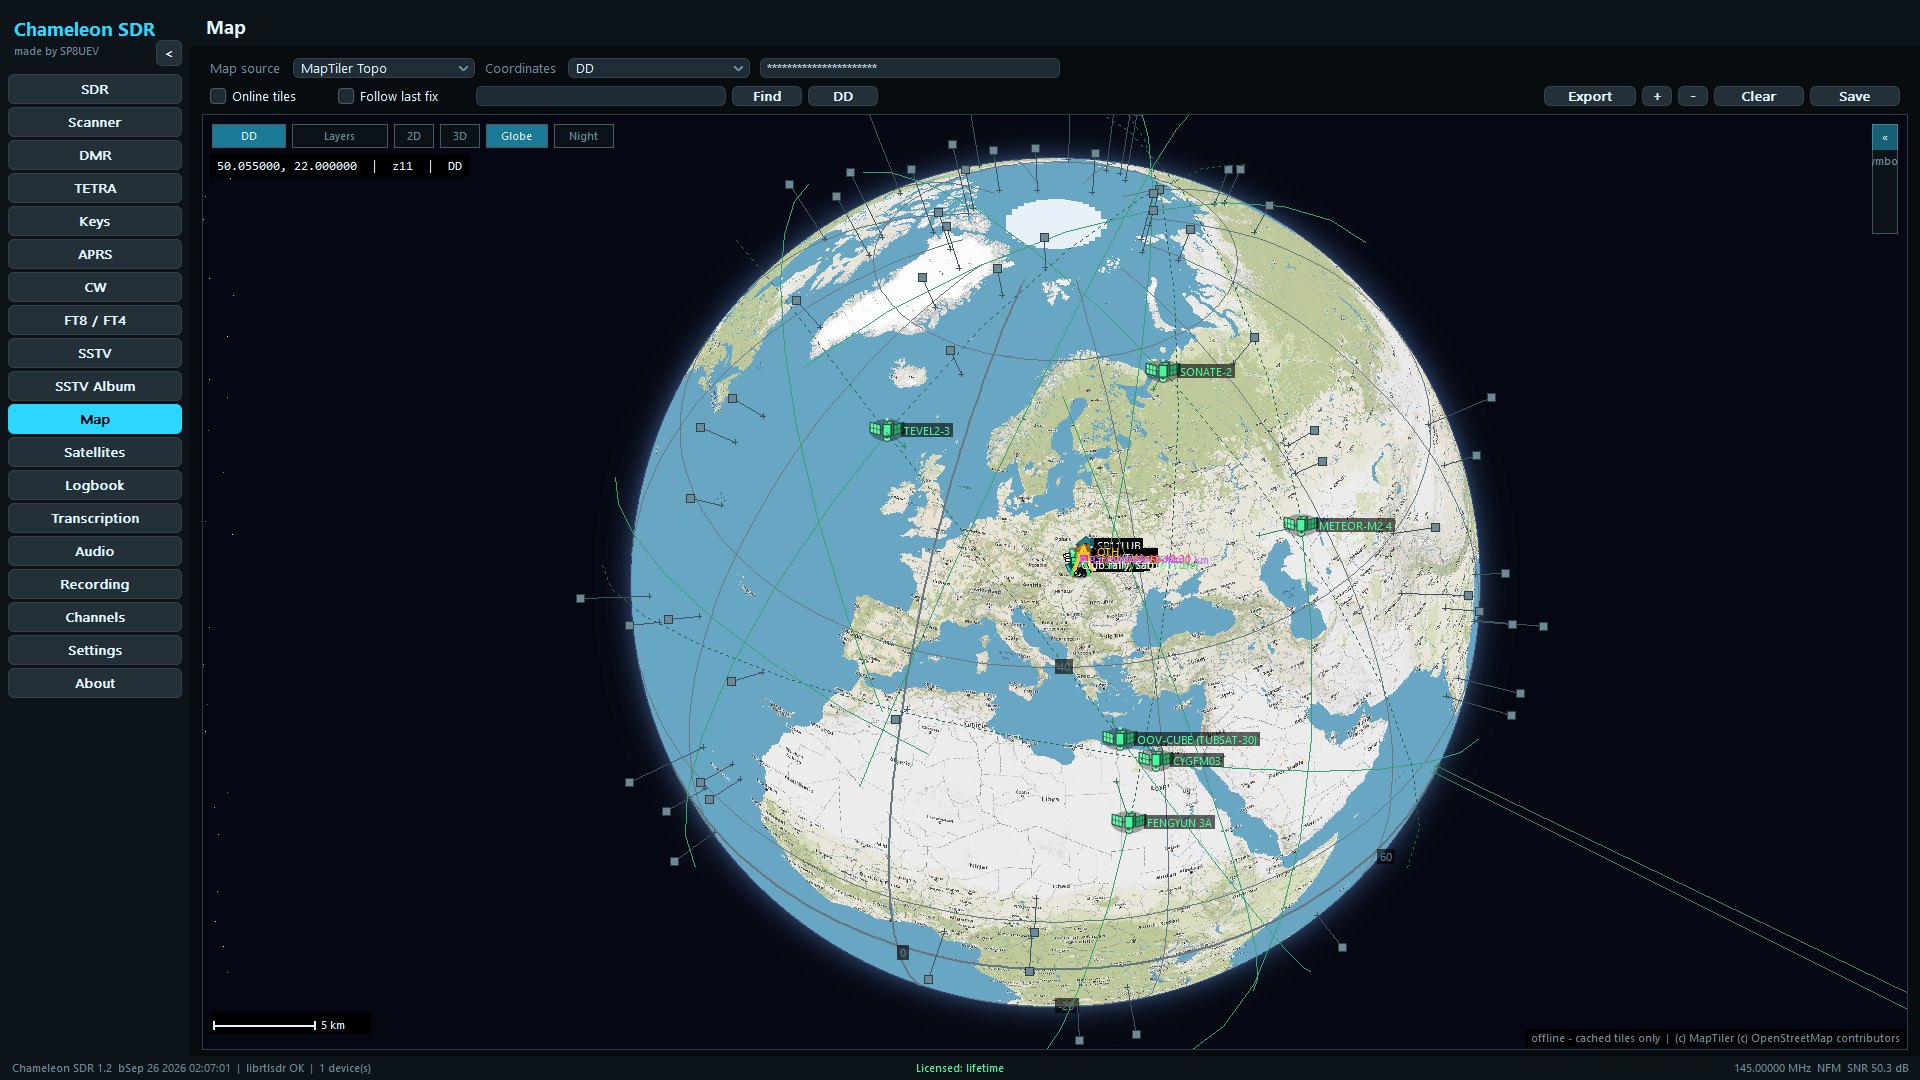
Task: Click the Licensed: lifetime status text
Action: (x=960, y=1068)
